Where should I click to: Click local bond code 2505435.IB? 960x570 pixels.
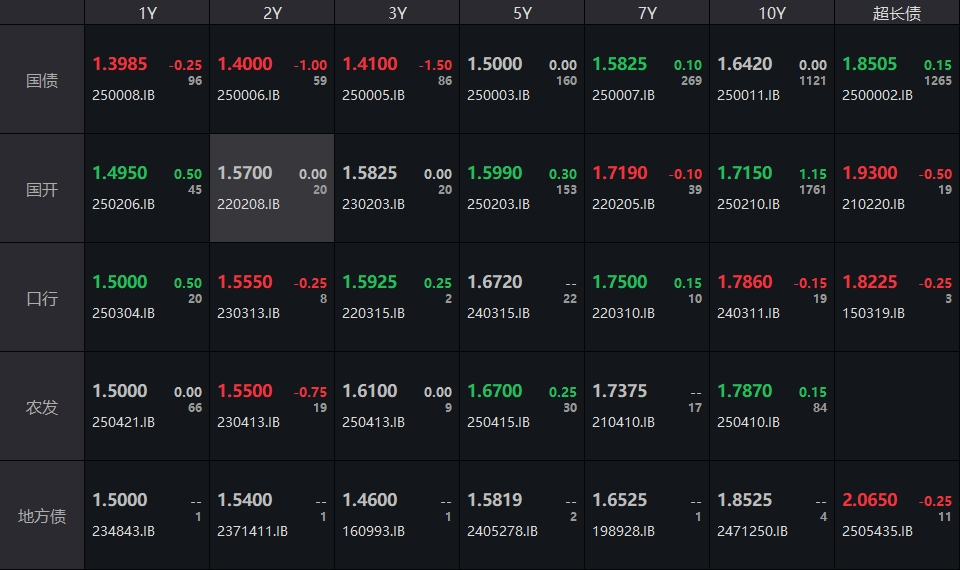tap(878, 531)
